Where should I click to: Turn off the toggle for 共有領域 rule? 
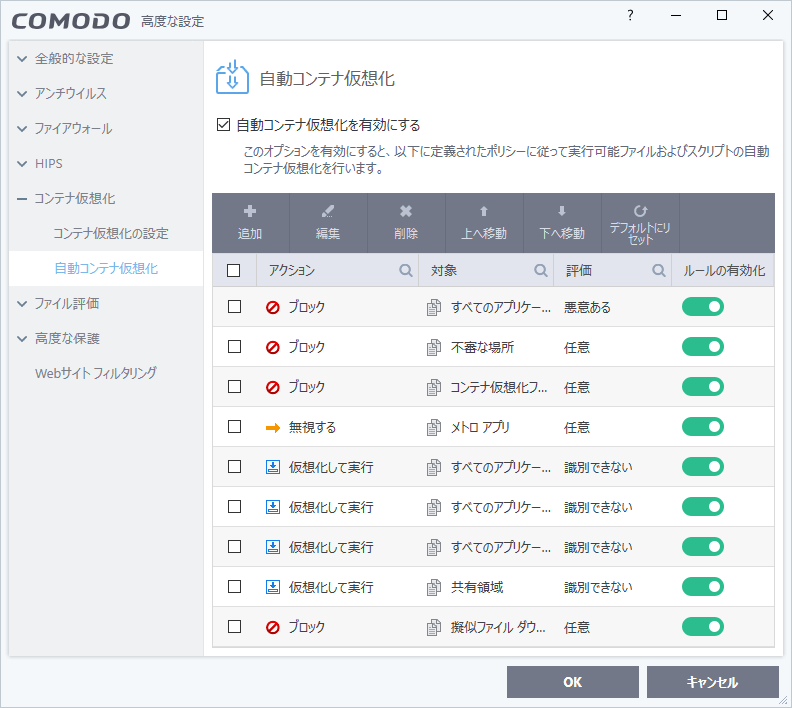click(702, 587)
